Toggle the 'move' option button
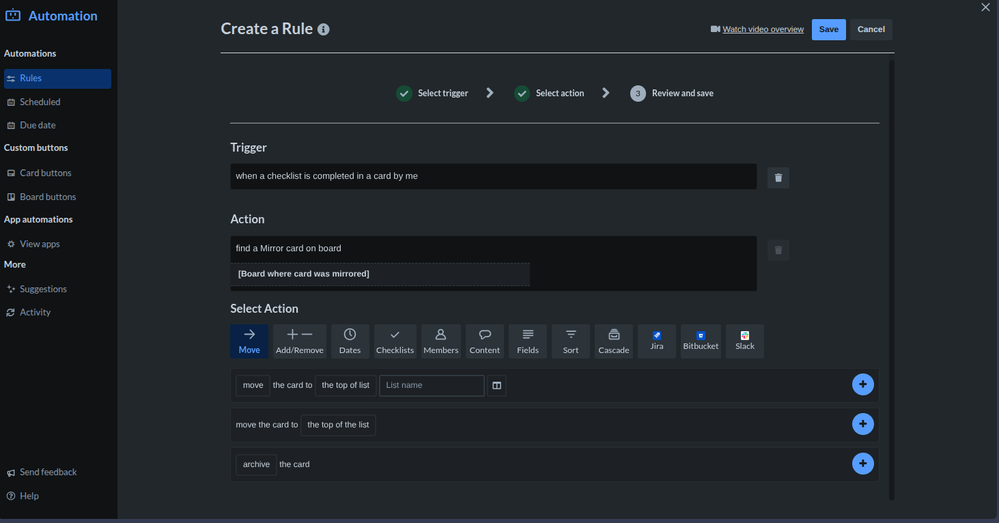The height and width of the screenshot is (523, 999). click(253, 385)
